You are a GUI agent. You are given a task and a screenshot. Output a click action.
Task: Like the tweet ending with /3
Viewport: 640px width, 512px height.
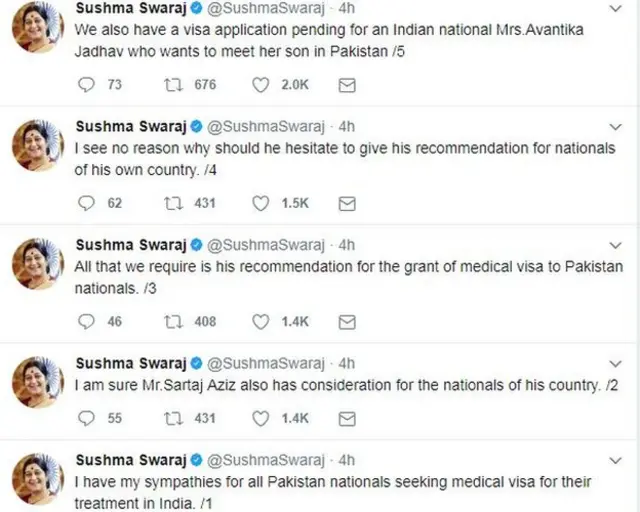(261, 321)
